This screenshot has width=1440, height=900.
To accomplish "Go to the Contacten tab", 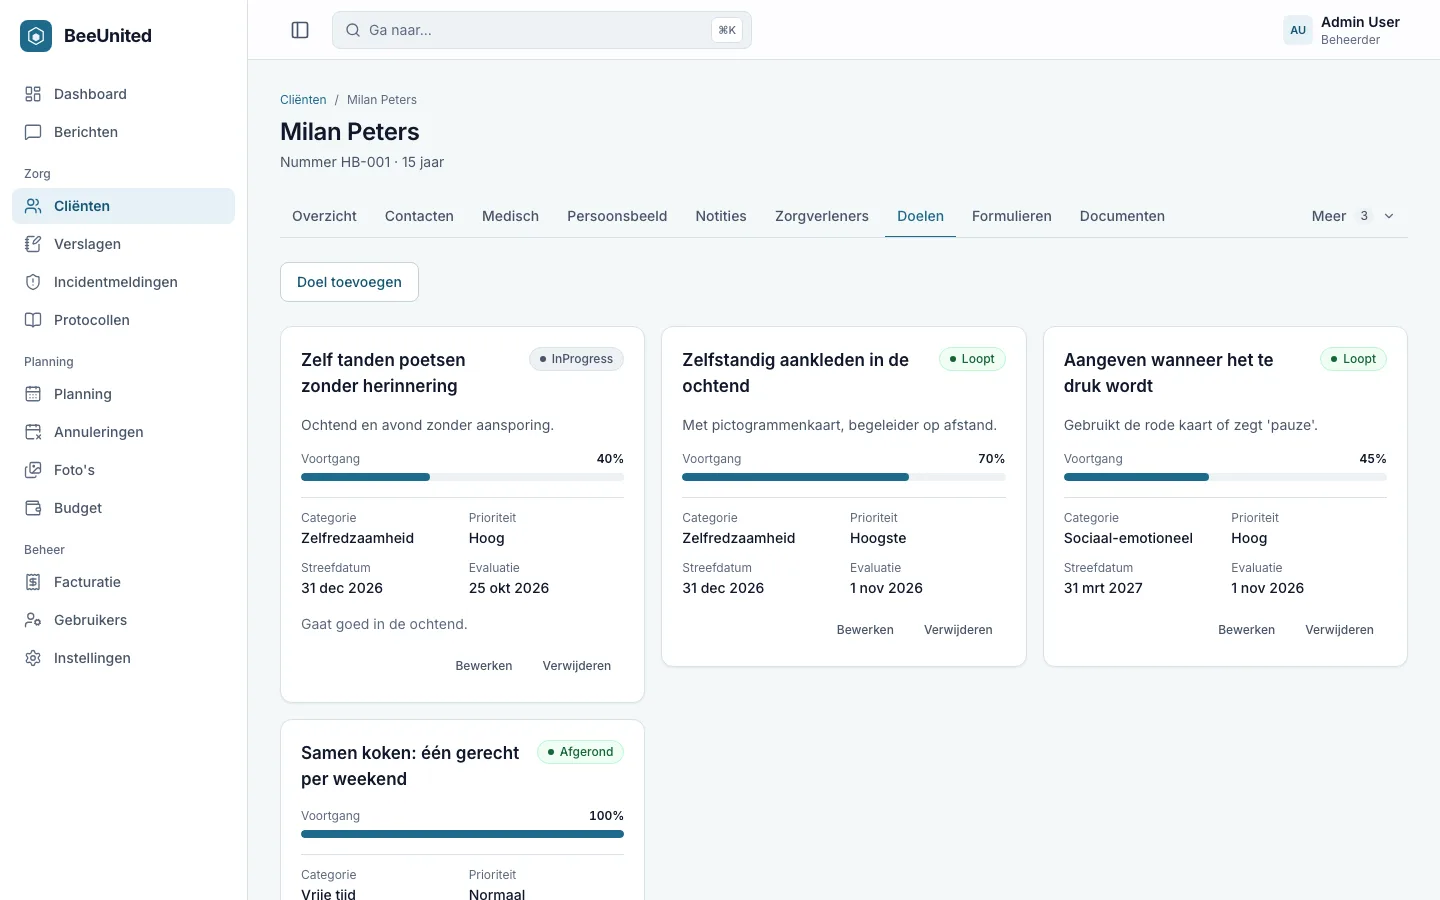I will (419, 216).
